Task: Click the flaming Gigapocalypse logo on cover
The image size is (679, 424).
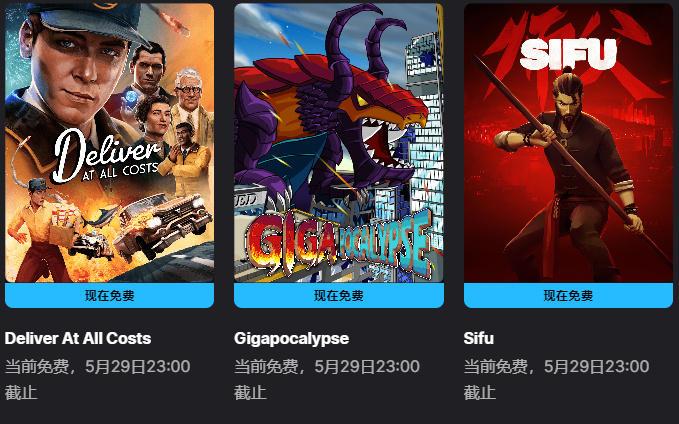Action: [339, 243]
